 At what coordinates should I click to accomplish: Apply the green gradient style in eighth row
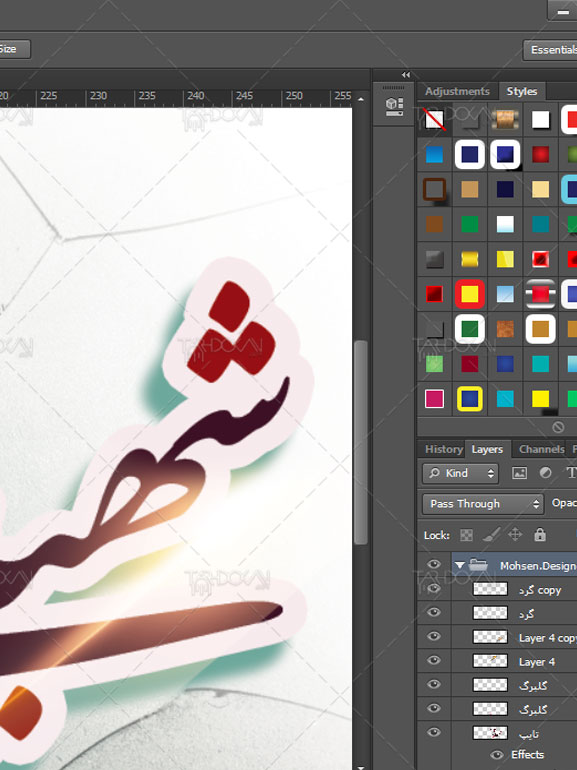[x=435, y=364]
